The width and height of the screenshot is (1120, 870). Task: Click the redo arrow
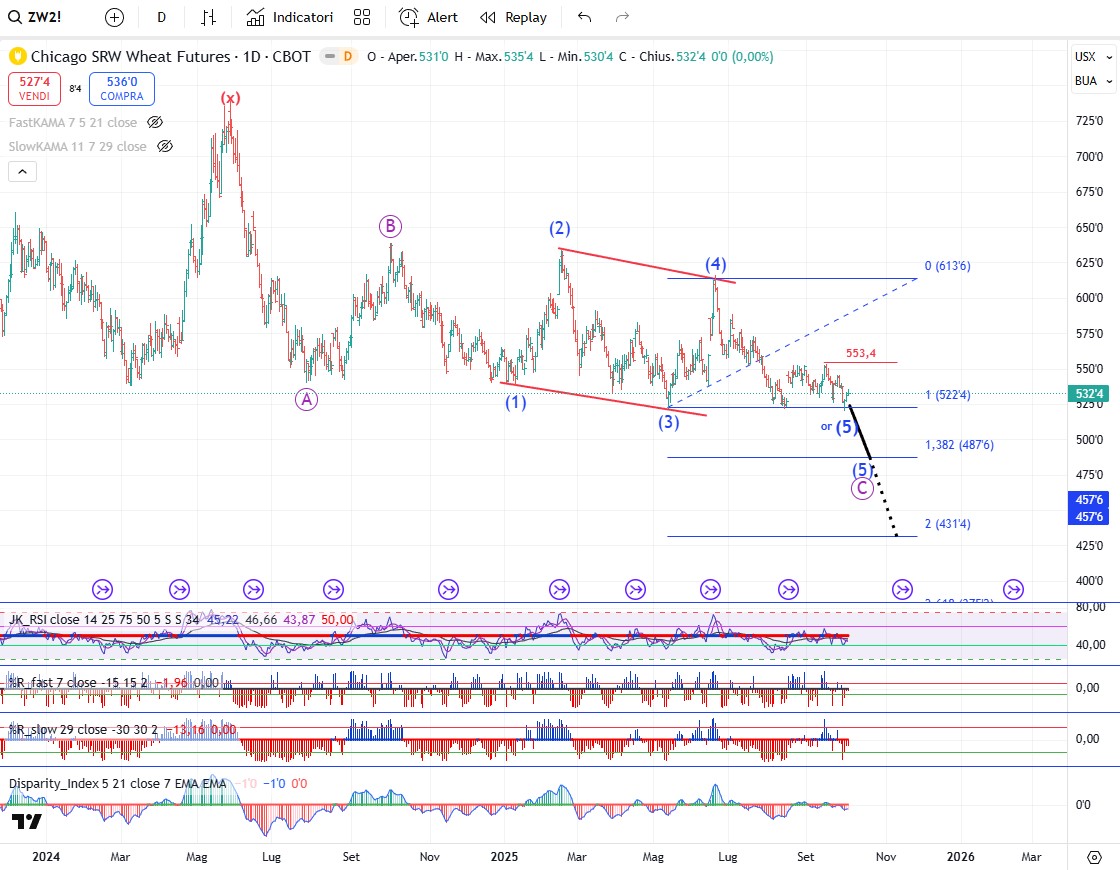click(622, 17)
